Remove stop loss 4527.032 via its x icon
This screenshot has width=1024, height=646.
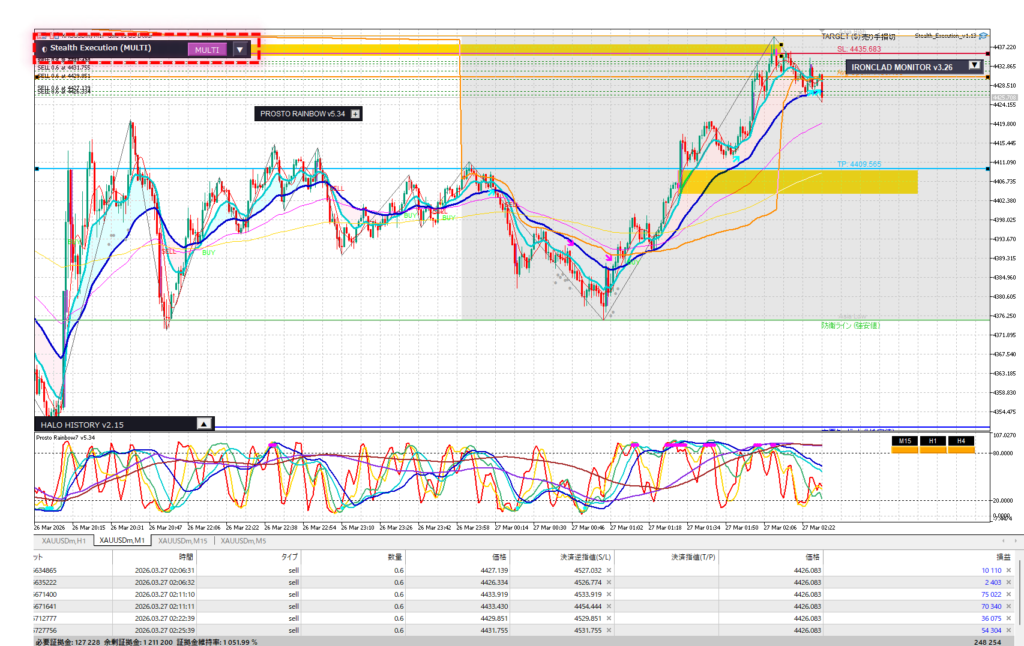point(609,568)
